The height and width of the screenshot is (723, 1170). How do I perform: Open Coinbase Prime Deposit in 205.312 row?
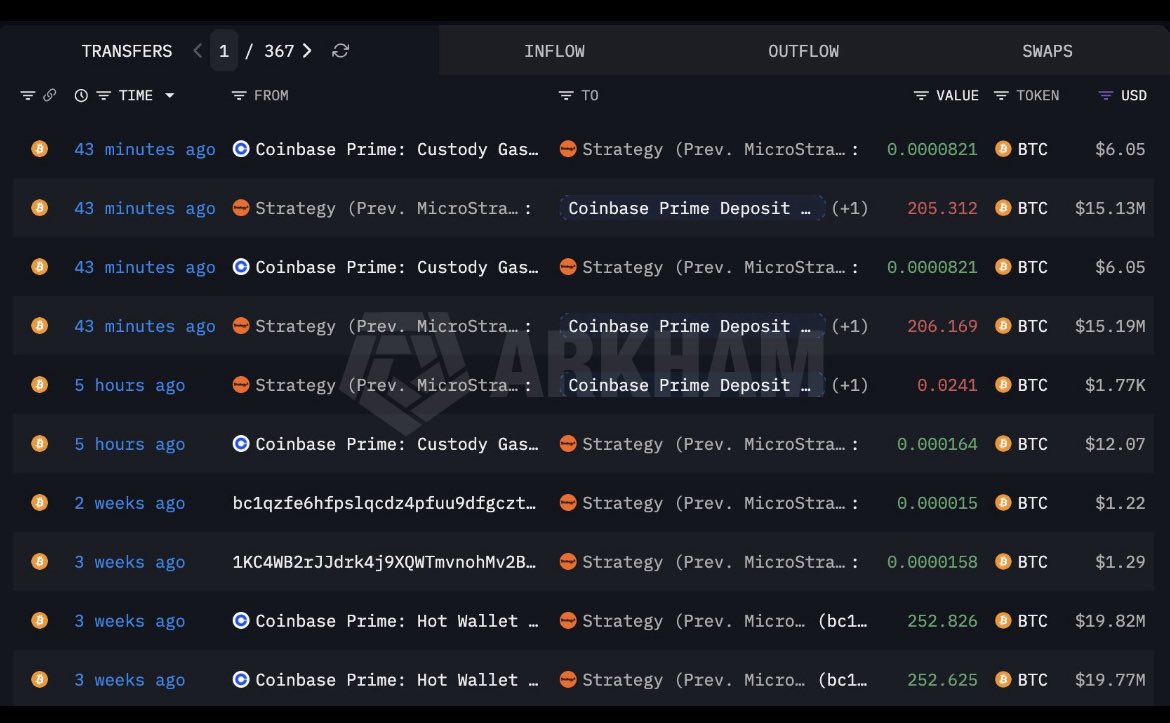point(692,207)
